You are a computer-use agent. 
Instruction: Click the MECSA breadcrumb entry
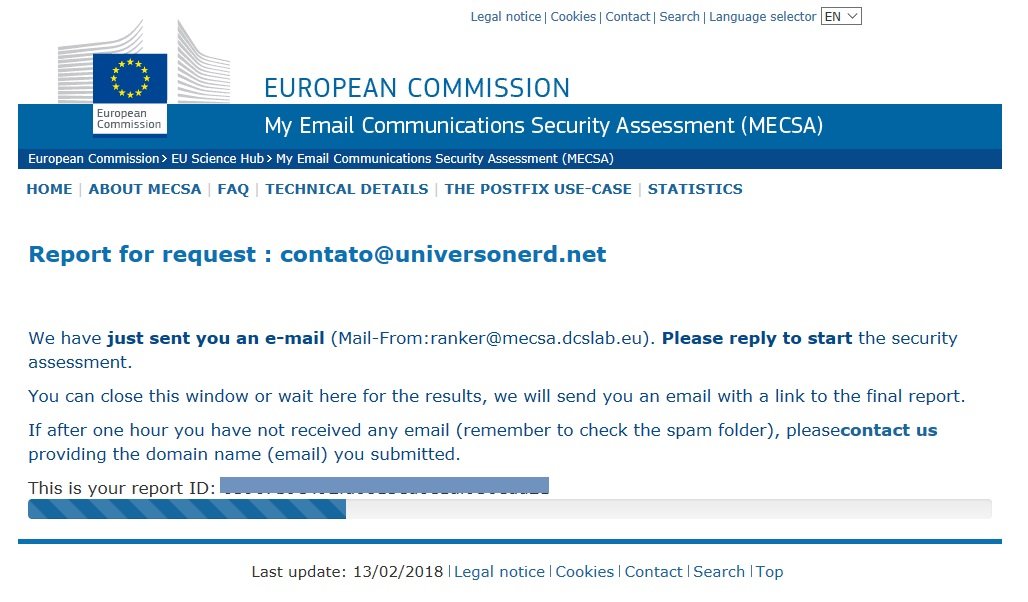tap(445, 159)
